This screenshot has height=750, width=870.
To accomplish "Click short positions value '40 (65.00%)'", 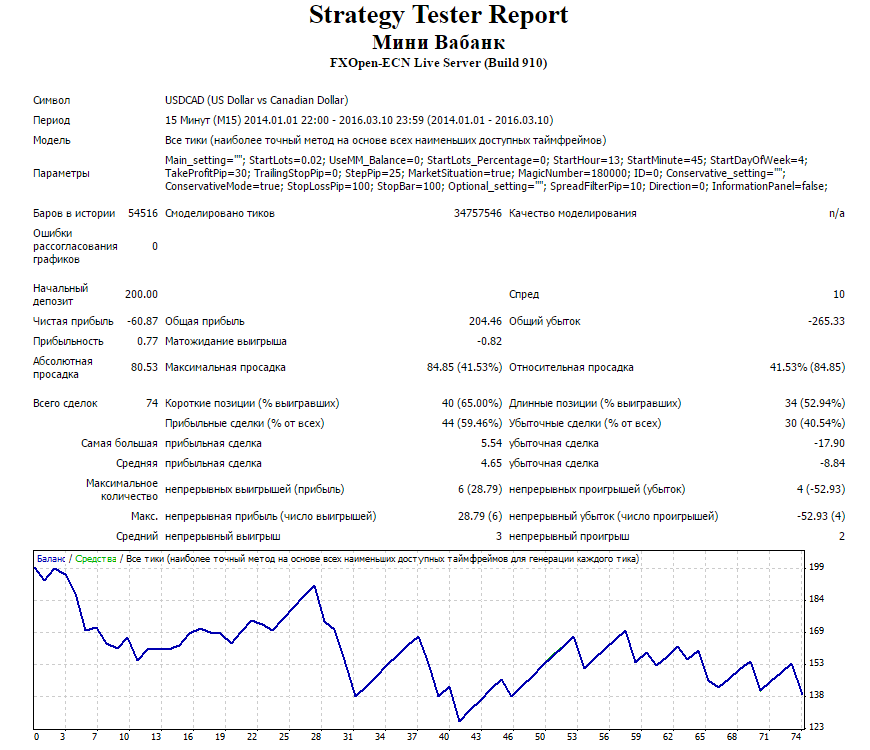I will coord(472,403).
